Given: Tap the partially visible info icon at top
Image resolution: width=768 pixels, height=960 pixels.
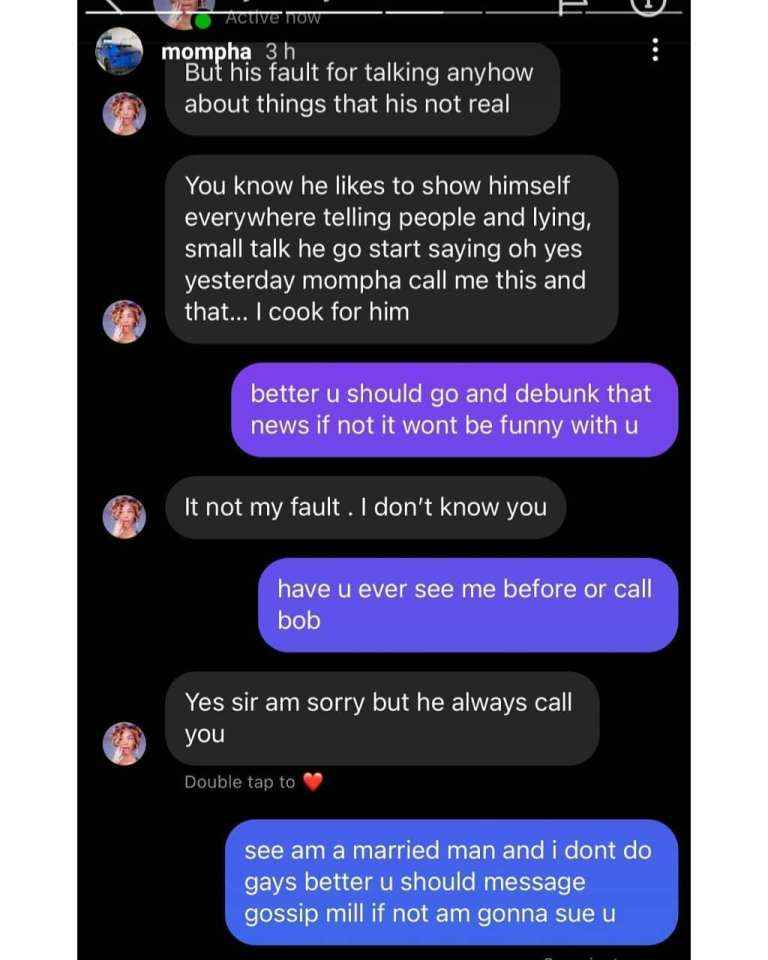Looking at the screenshot, I should (649, 7).
